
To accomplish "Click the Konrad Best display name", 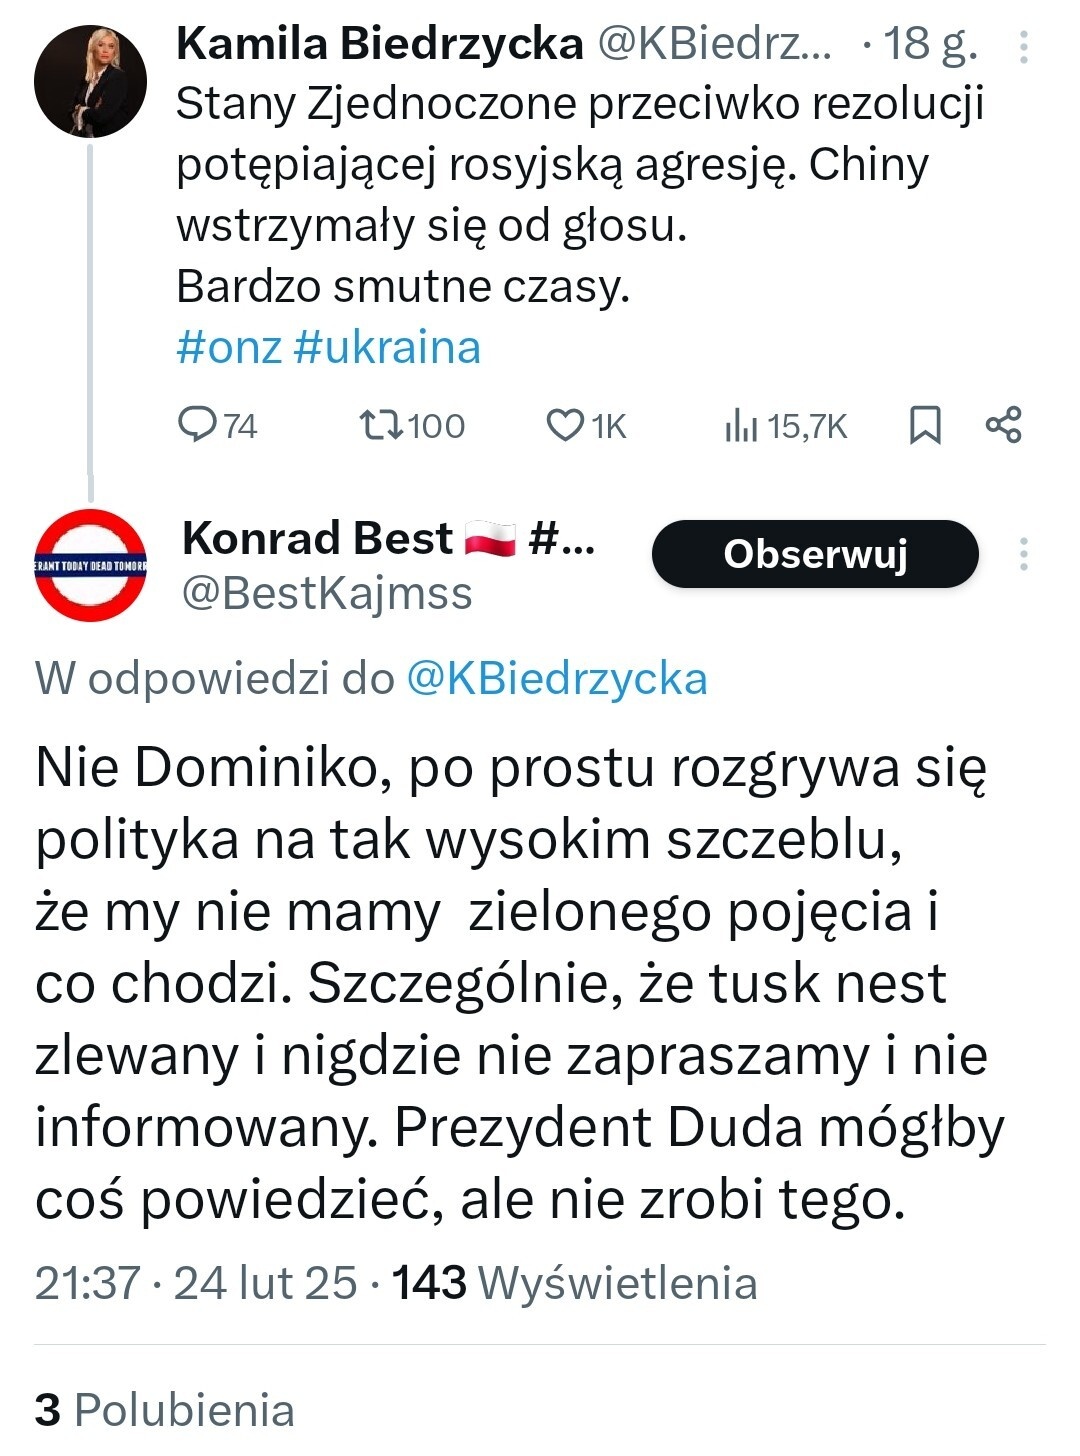I will (x=317, y=539).
